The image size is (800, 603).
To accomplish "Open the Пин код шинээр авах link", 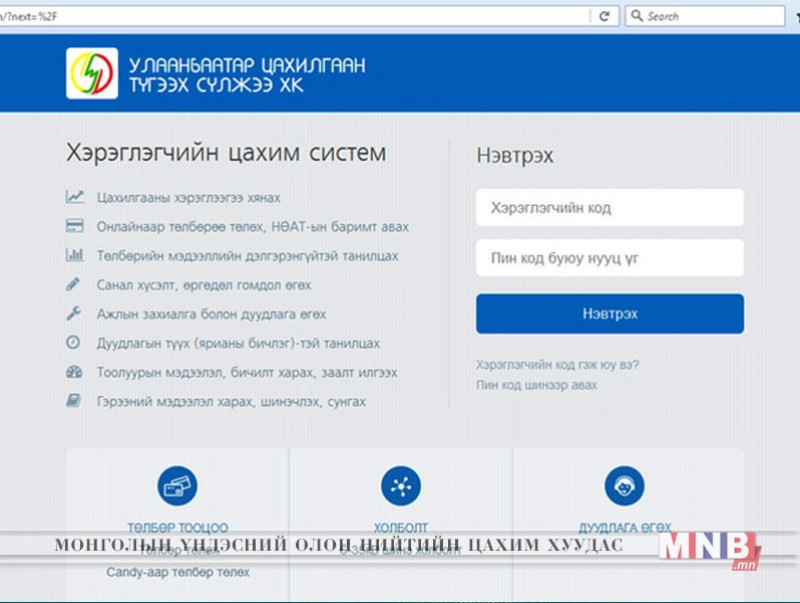I will click(537, 384).
